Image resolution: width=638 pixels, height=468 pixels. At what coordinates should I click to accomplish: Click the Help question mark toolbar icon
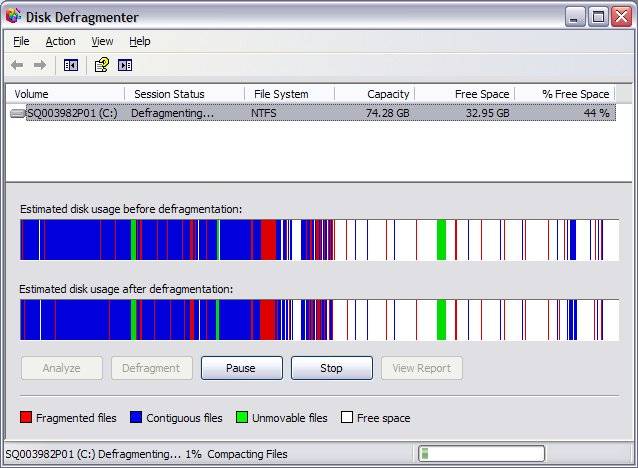pos(101,65)
